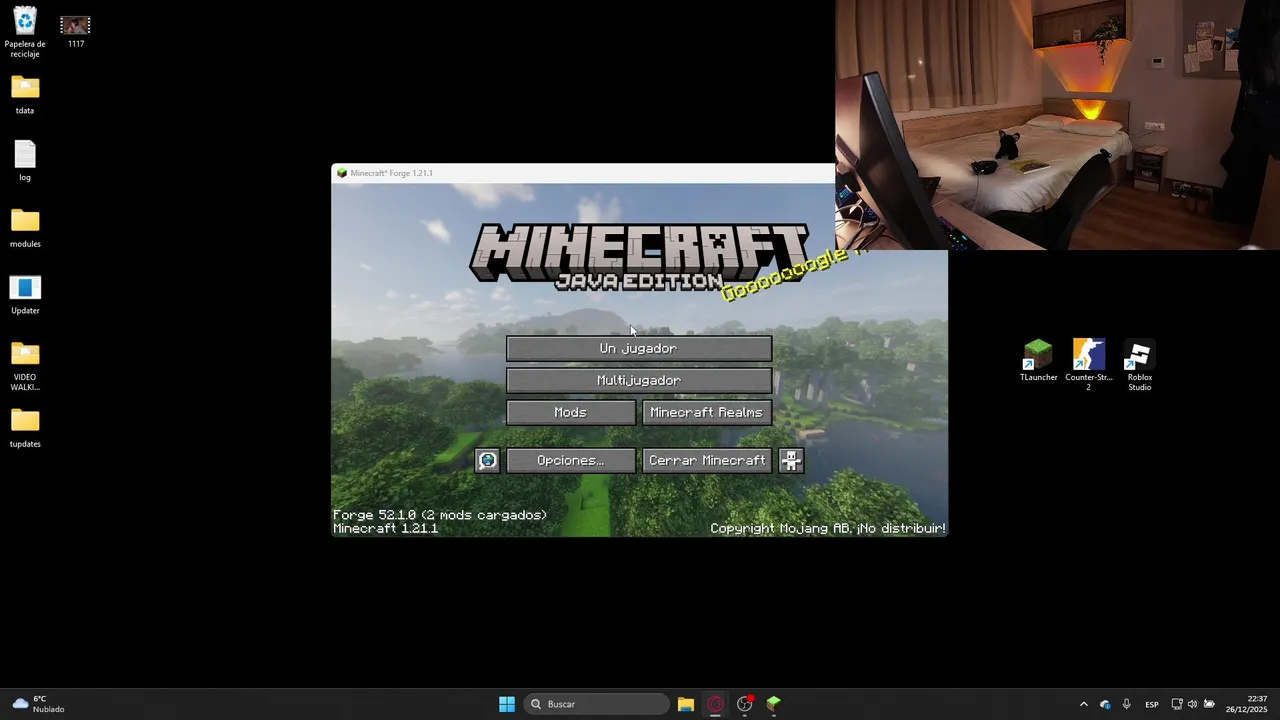Screen dimensions: 1280x720
Task: Click Cerrar Minecraft to quit
Action: (707, 460)
